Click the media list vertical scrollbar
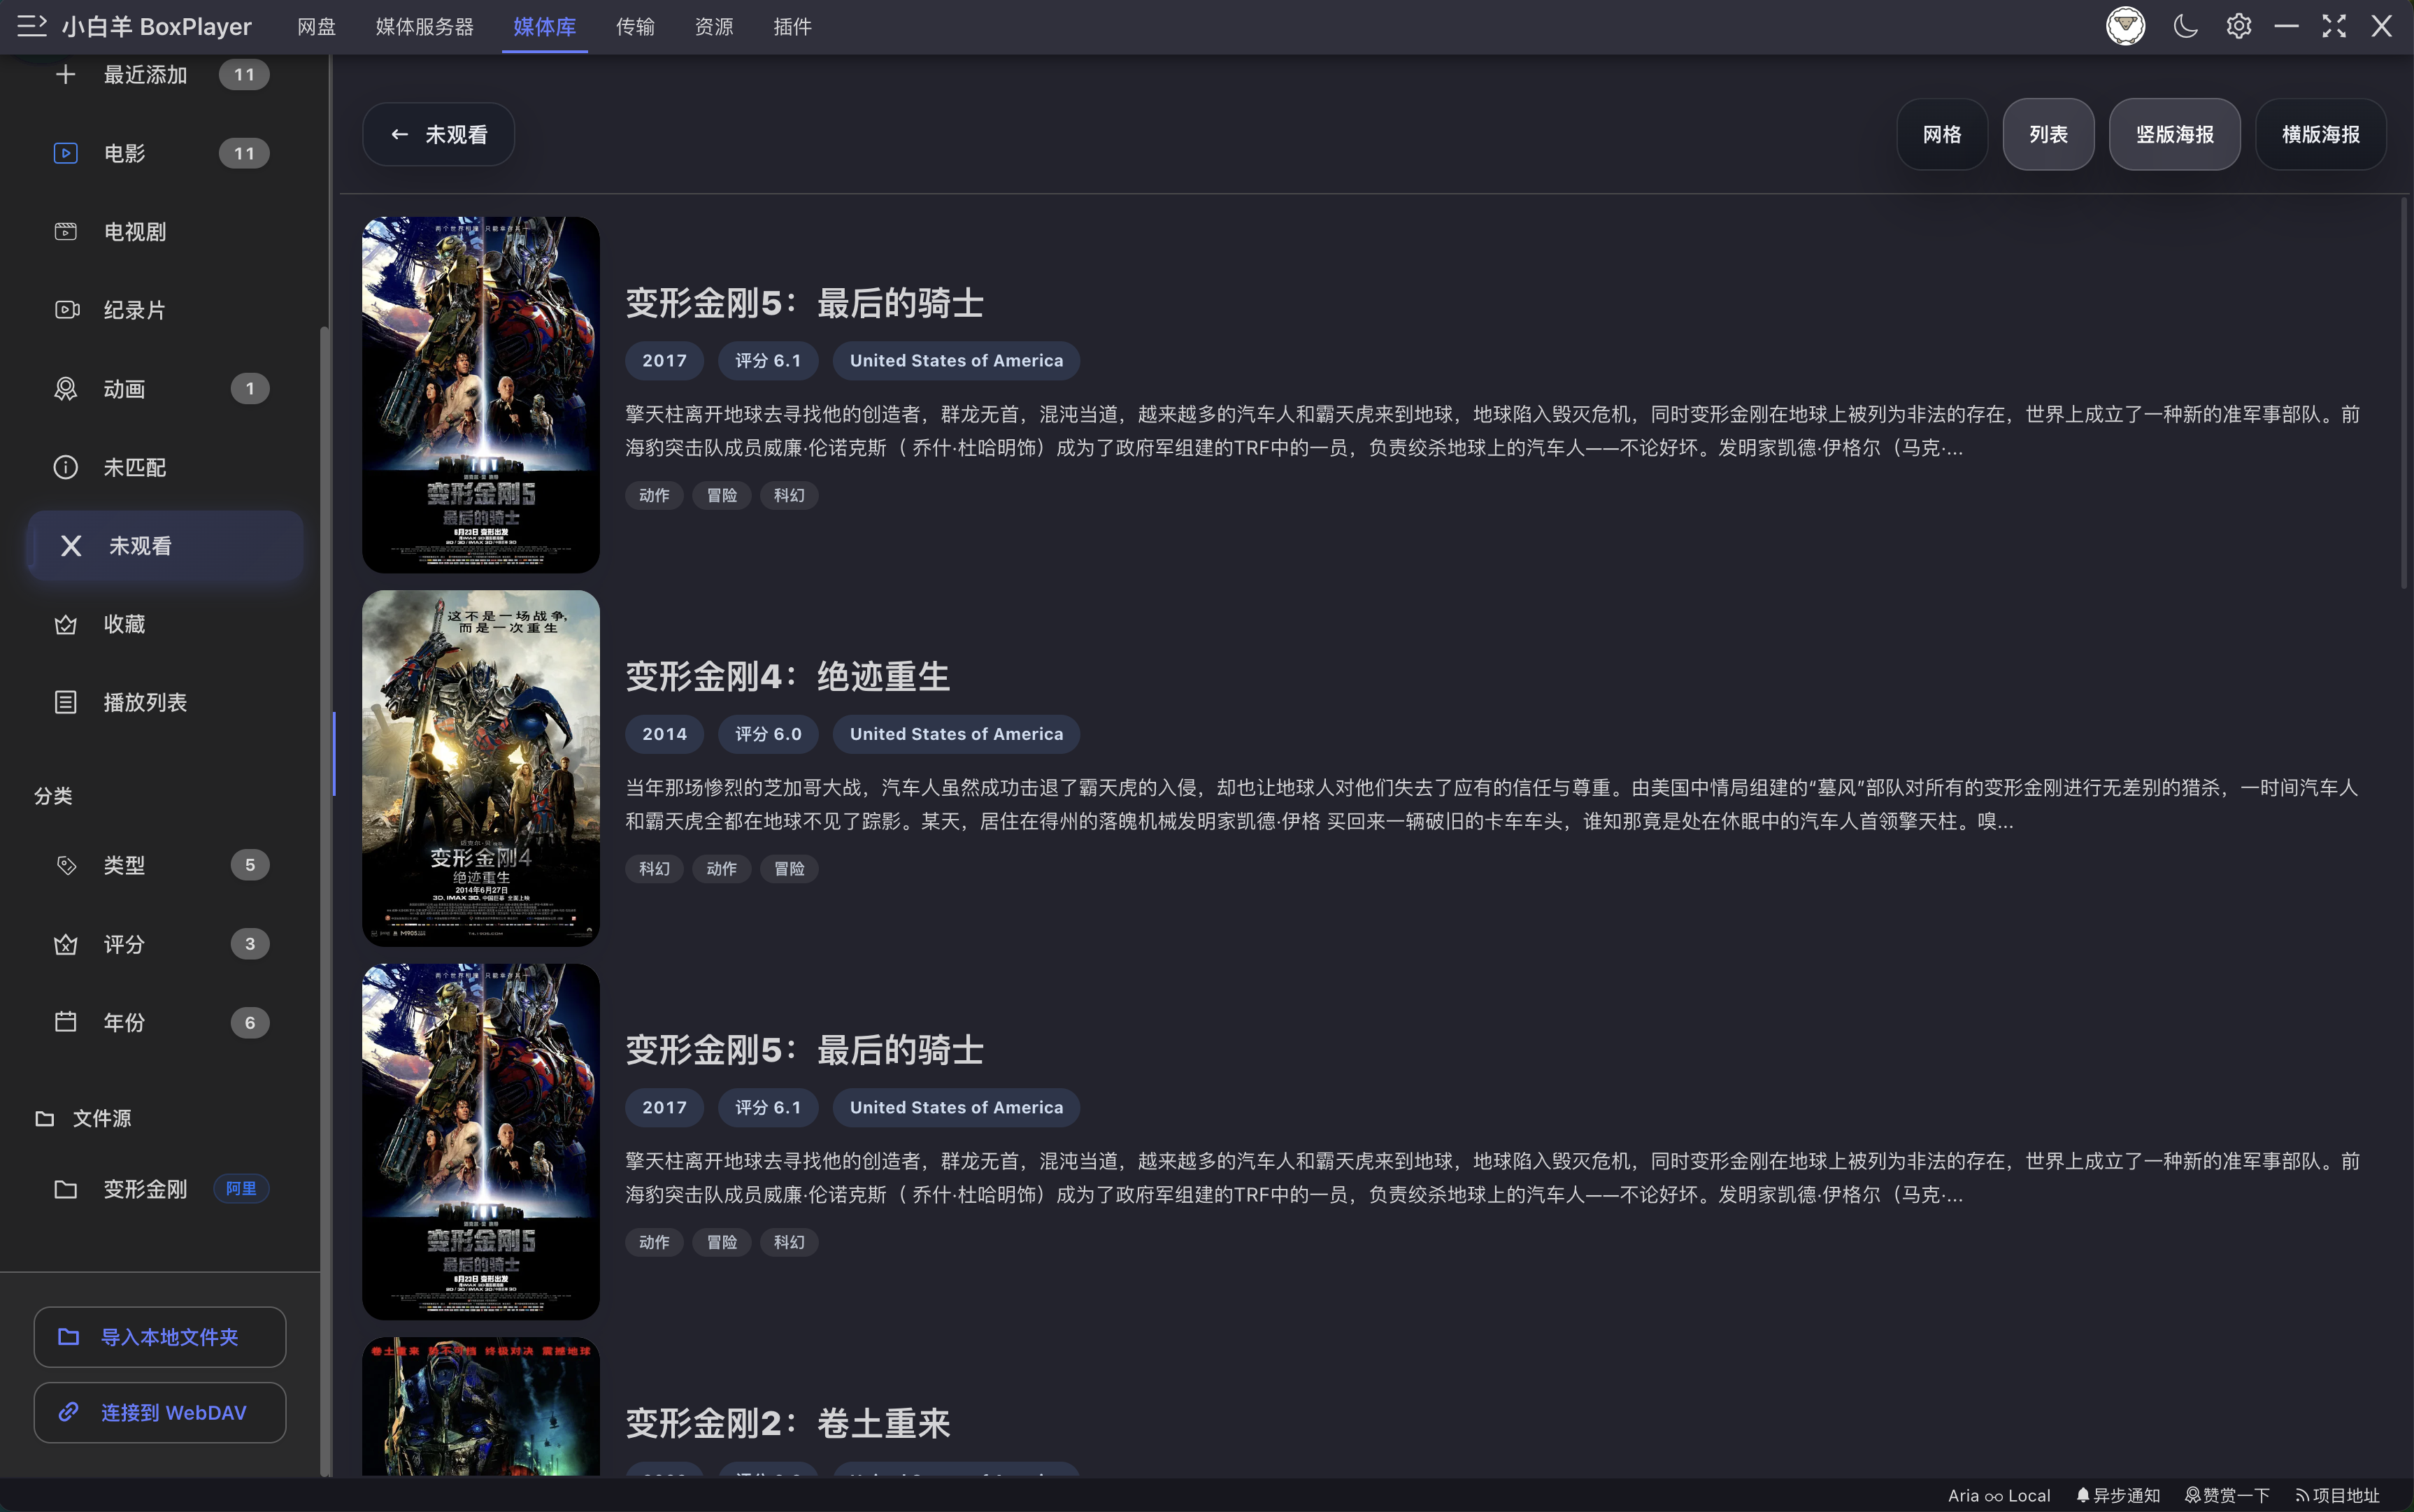 (x=2404, y=393)
